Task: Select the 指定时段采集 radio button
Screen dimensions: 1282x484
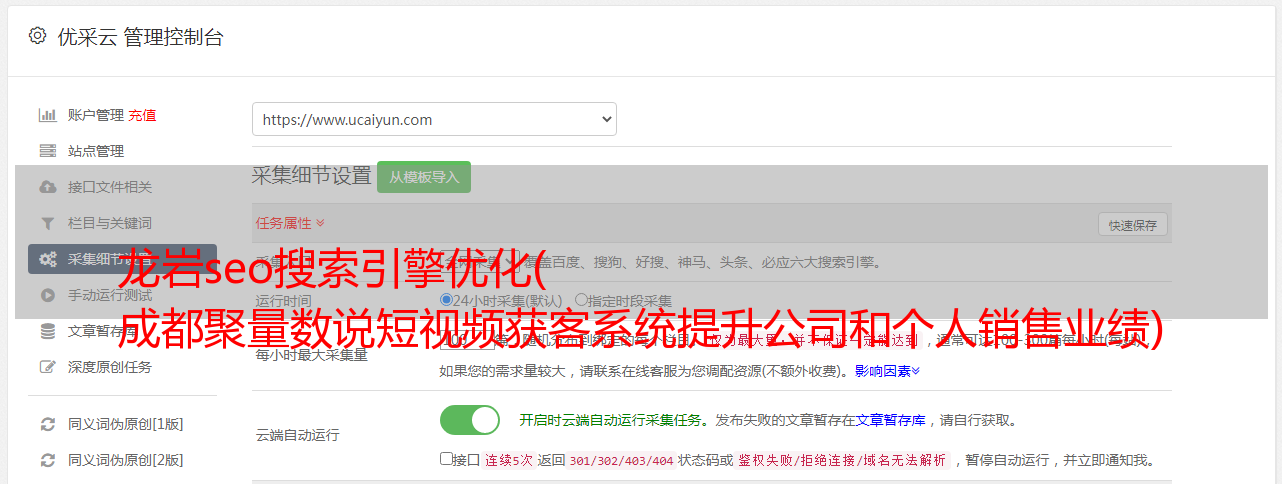Action: tap(581, 299)
